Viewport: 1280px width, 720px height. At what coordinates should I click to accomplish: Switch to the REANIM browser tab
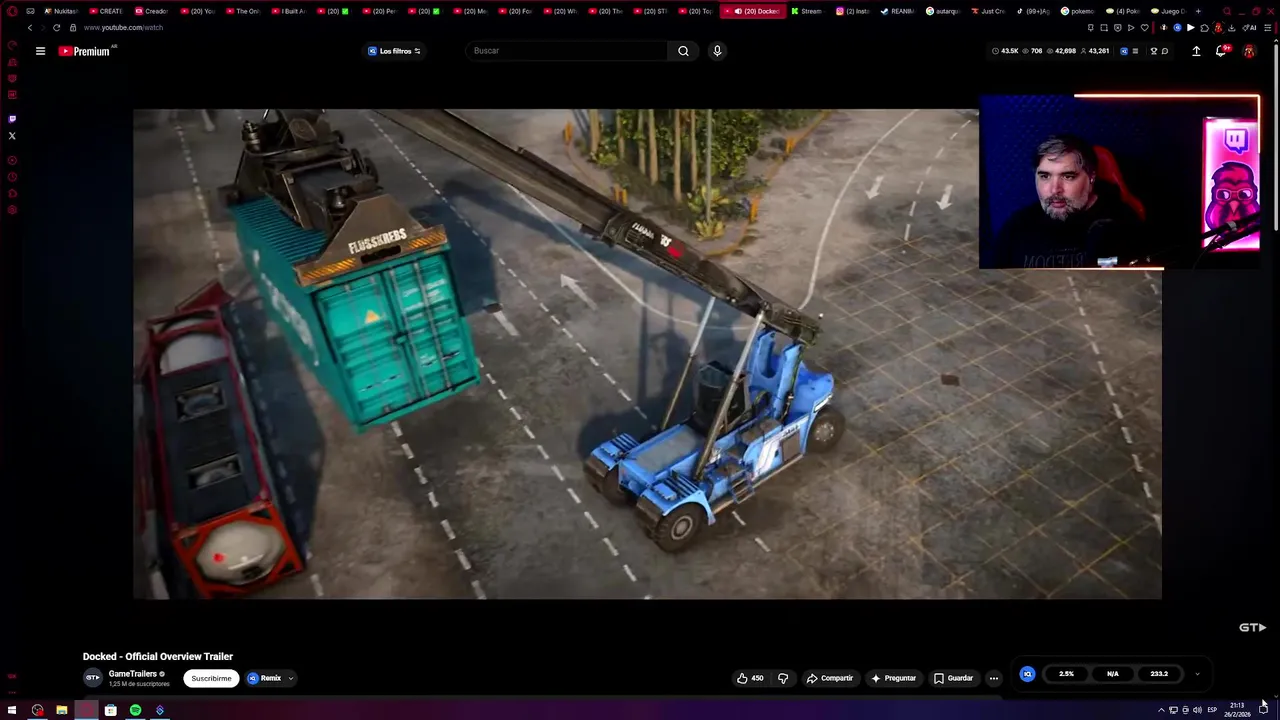[898, 11]
